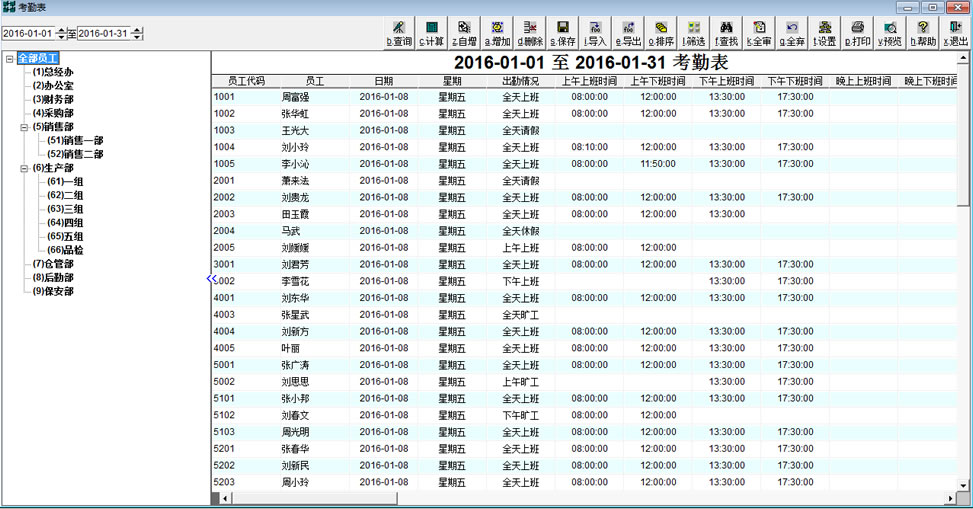Select (52)销售二部 in the tree

click(75, 154)
